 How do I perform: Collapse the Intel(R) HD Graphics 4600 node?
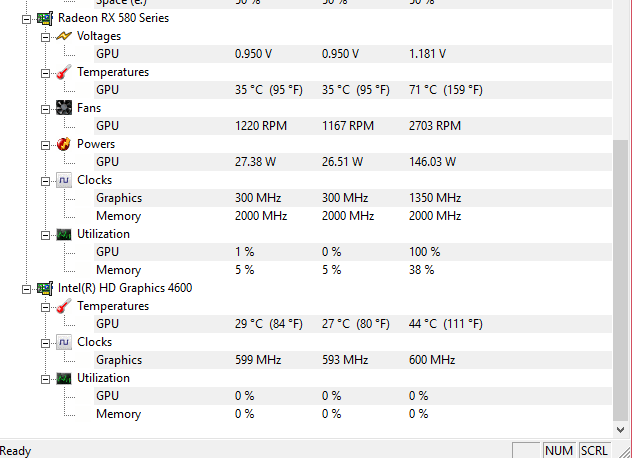[x=27, y=288]
